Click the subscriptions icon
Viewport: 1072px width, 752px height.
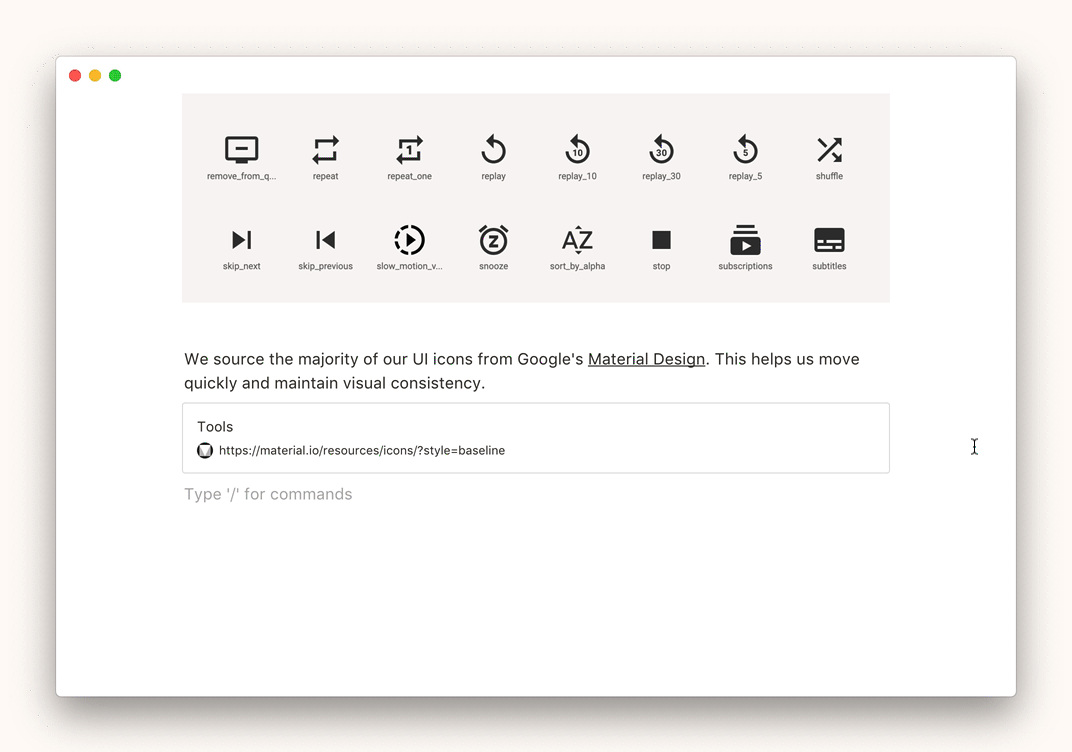(x=745, y=240)
